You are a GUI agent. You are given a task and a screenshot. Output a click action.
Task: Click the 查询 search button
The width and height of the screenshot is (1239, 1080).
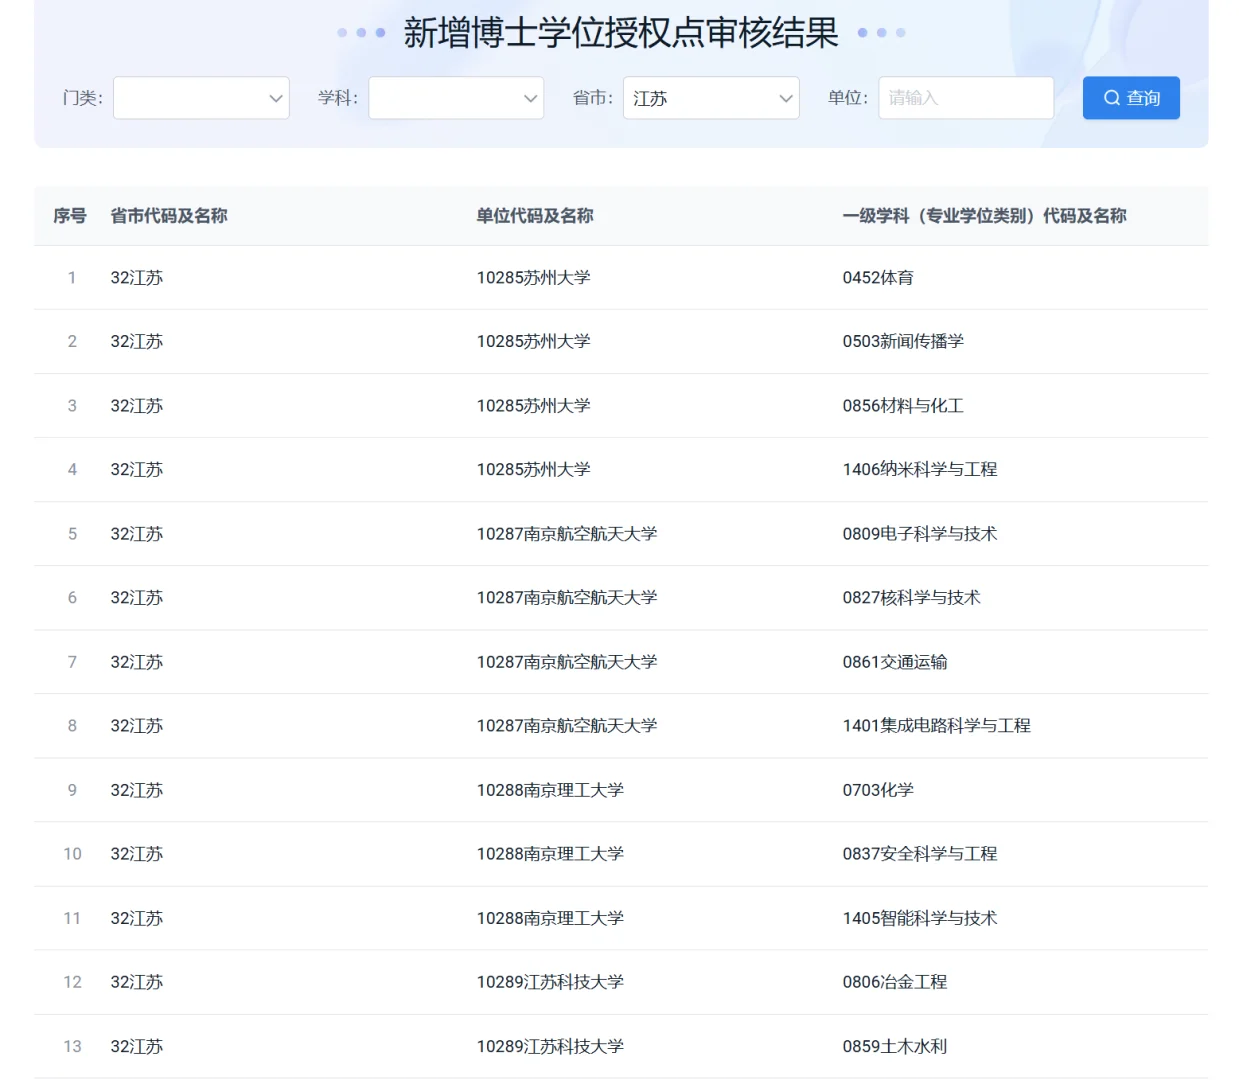1131,98
